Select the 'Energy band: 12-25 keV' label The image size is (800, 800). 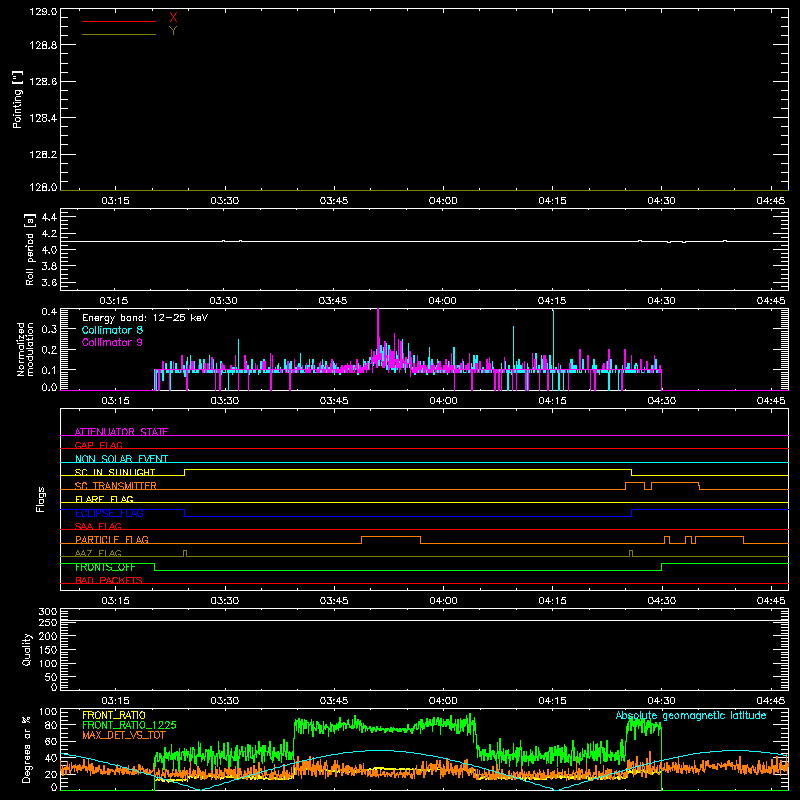(145, 318)
